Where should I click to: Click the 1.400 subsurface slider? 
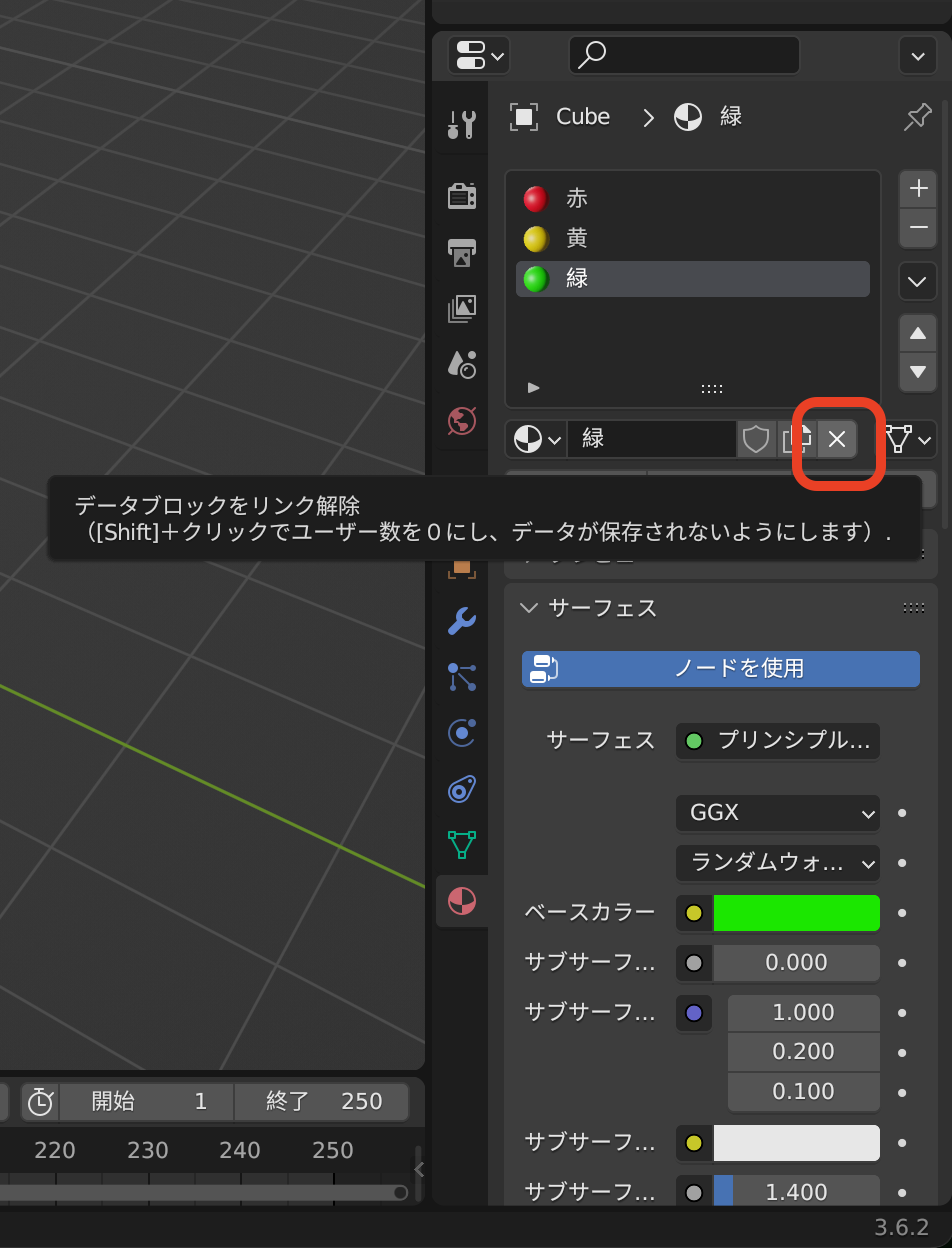point(797,1192)
